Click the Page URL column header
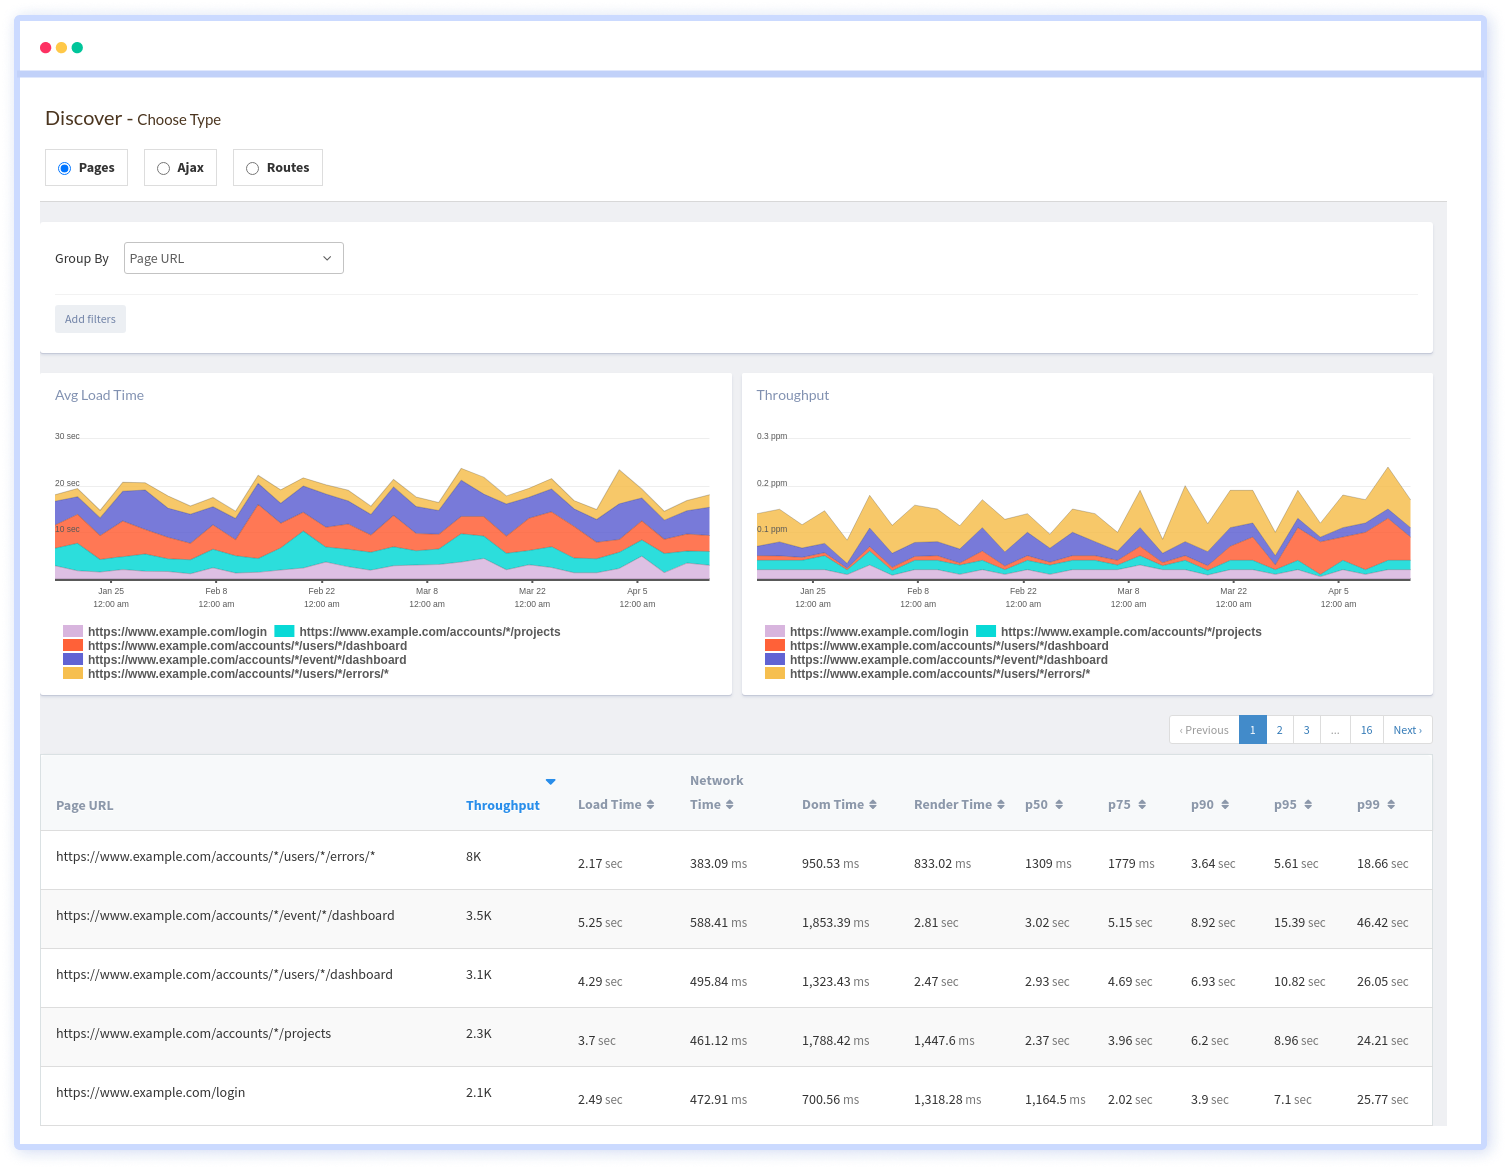Viewport: 1507px width, 1169px height. 85,805
